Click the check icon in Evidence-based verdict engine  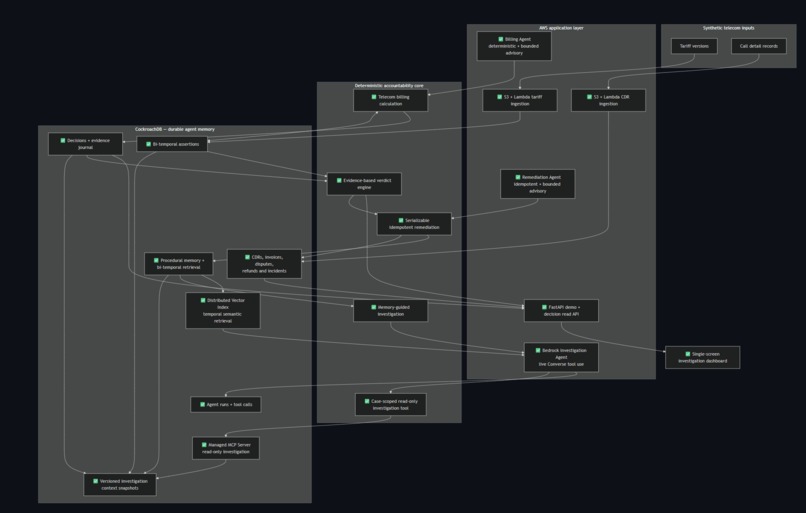[x=339, y=180]
